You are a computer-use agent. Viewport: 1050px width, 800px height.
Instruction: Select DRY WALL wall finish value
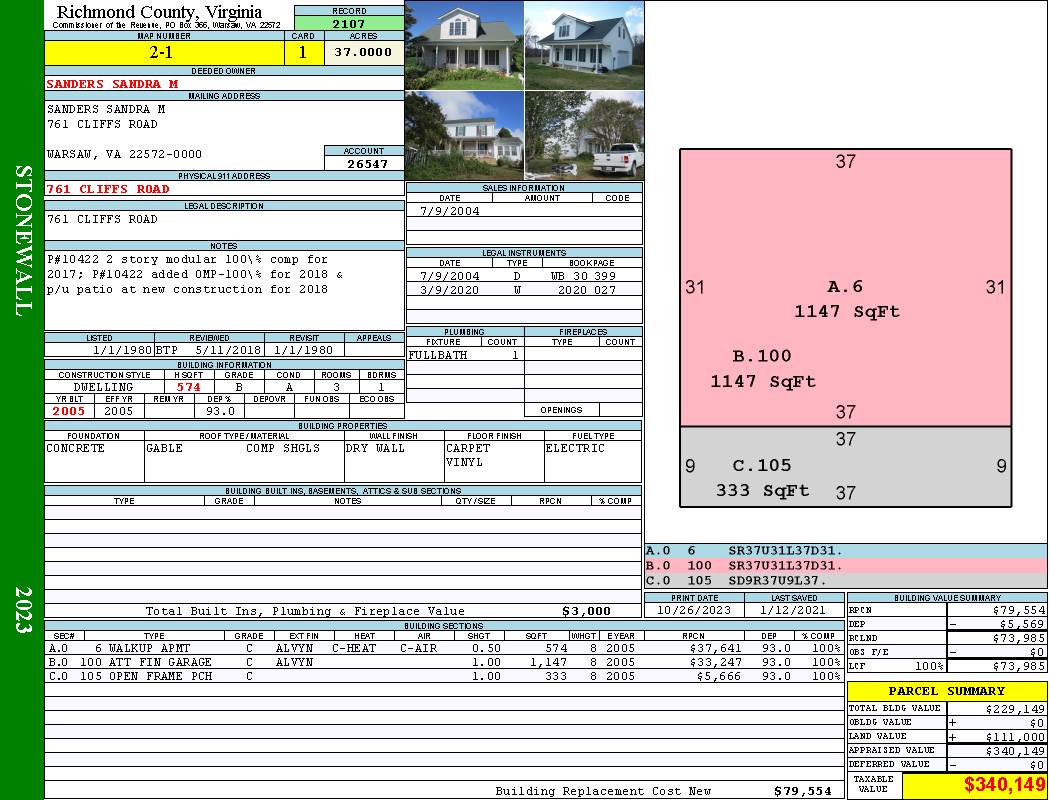375,448
